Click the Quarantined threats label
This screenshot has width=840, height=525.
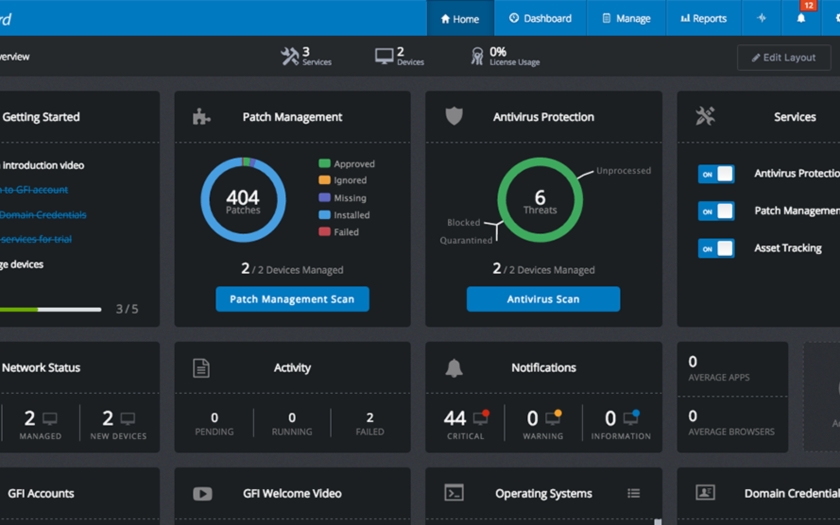466,241
